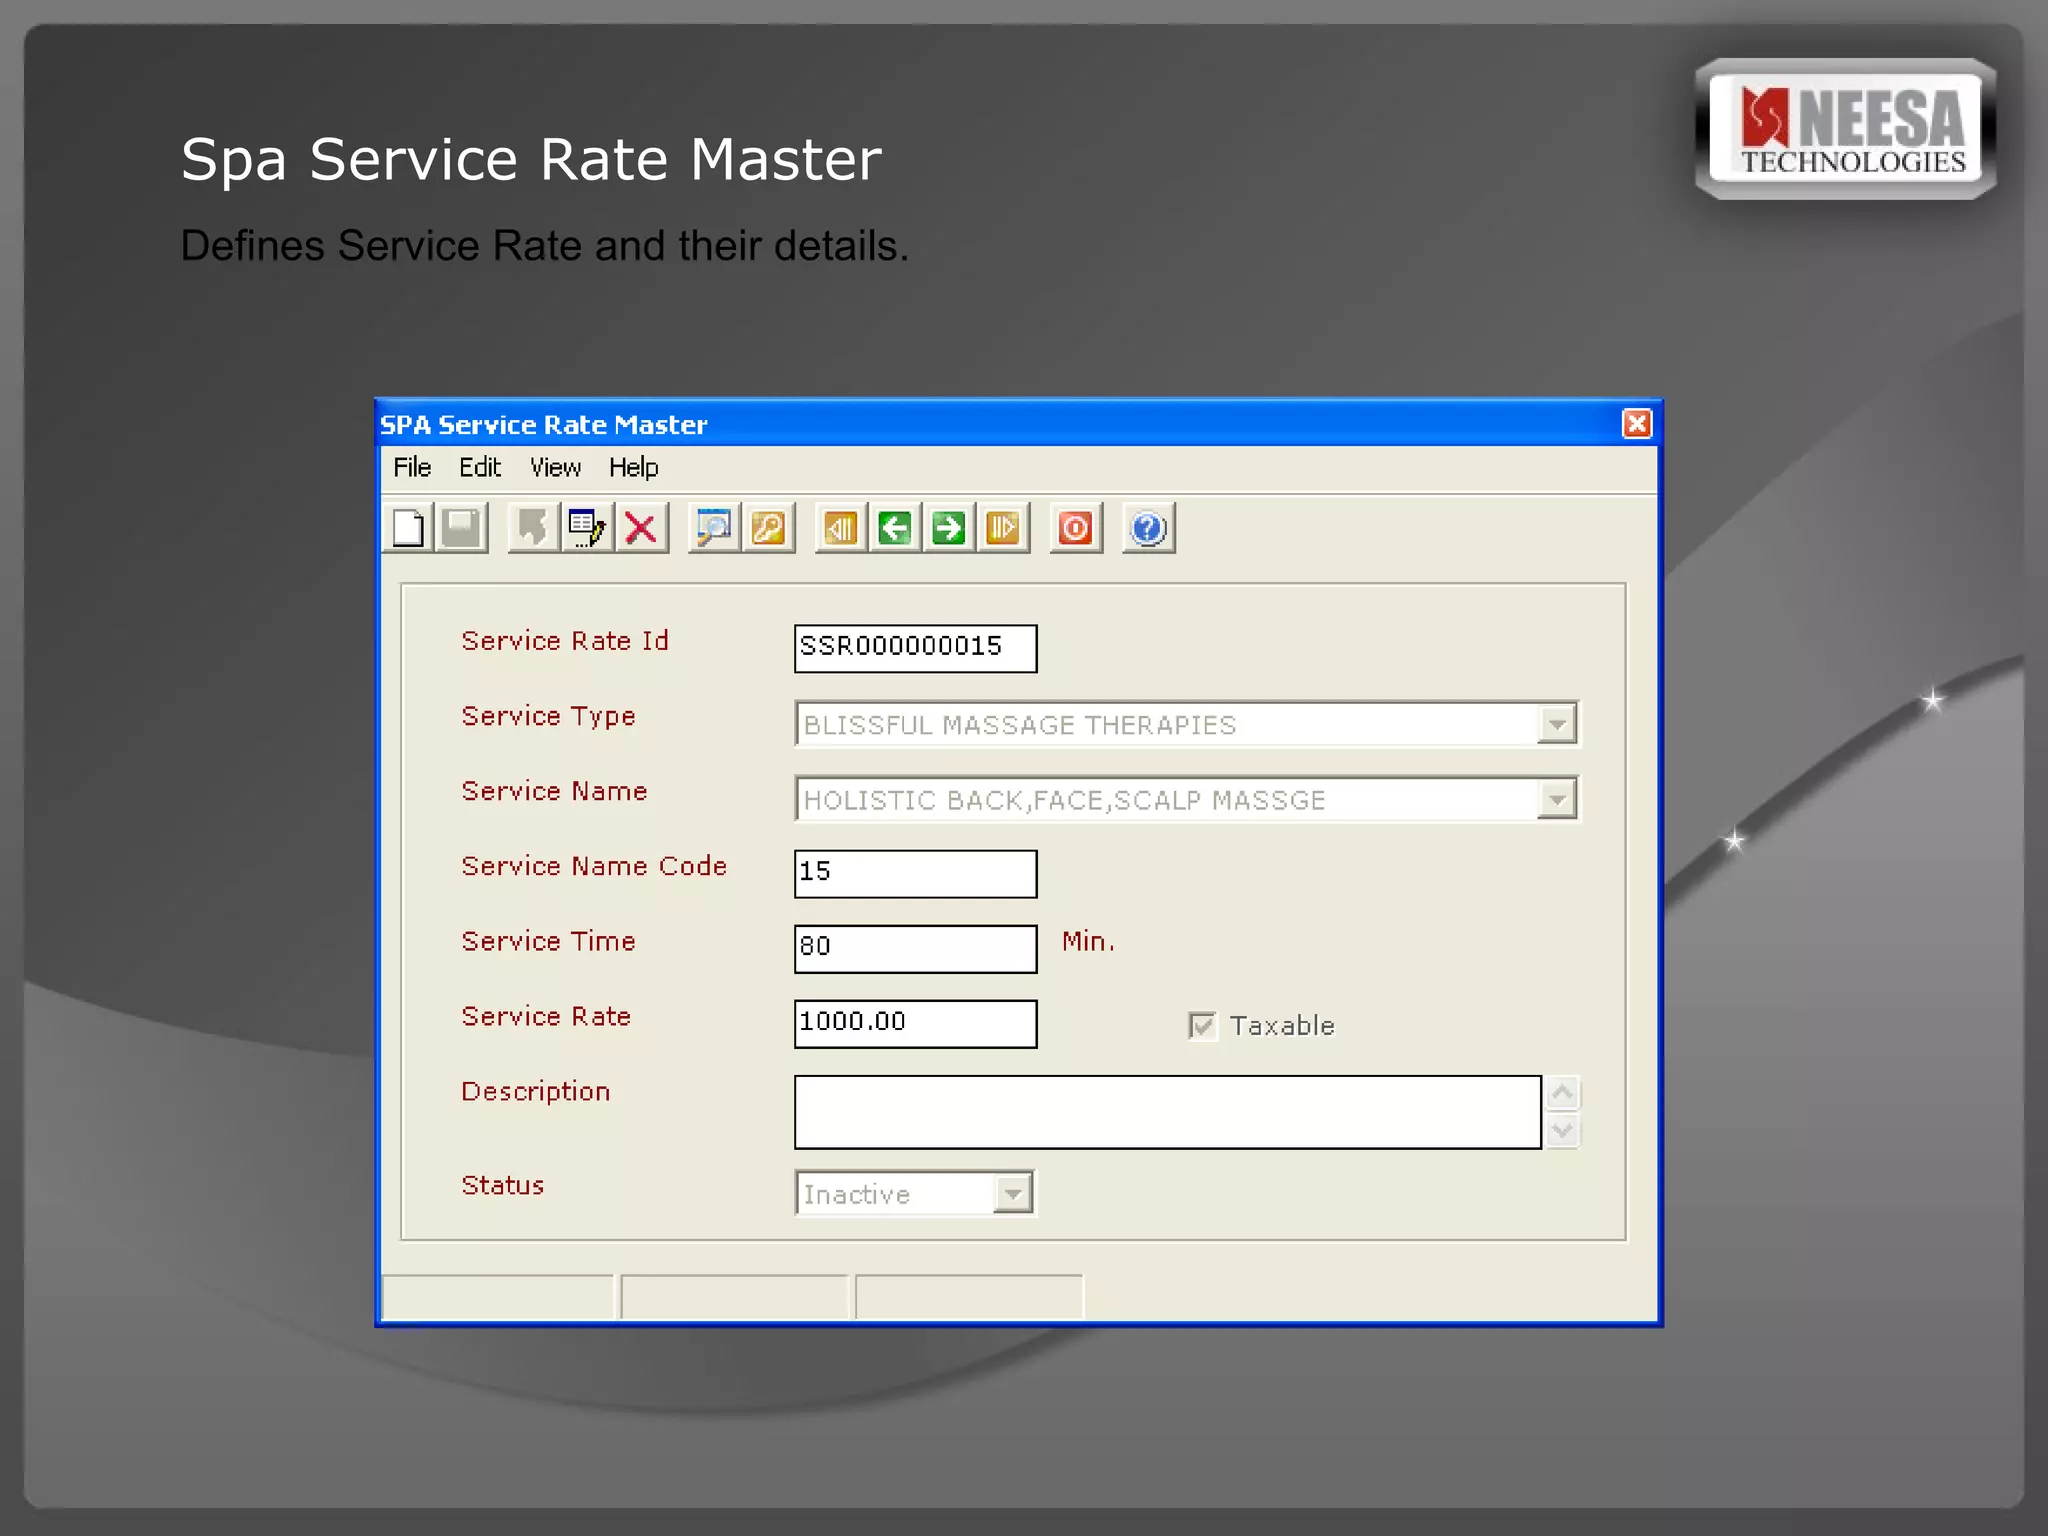The width and height of the screenshot is (2048, 1536).
Task: Go to next record with green right arrow
Action: [x=949, y=527]
